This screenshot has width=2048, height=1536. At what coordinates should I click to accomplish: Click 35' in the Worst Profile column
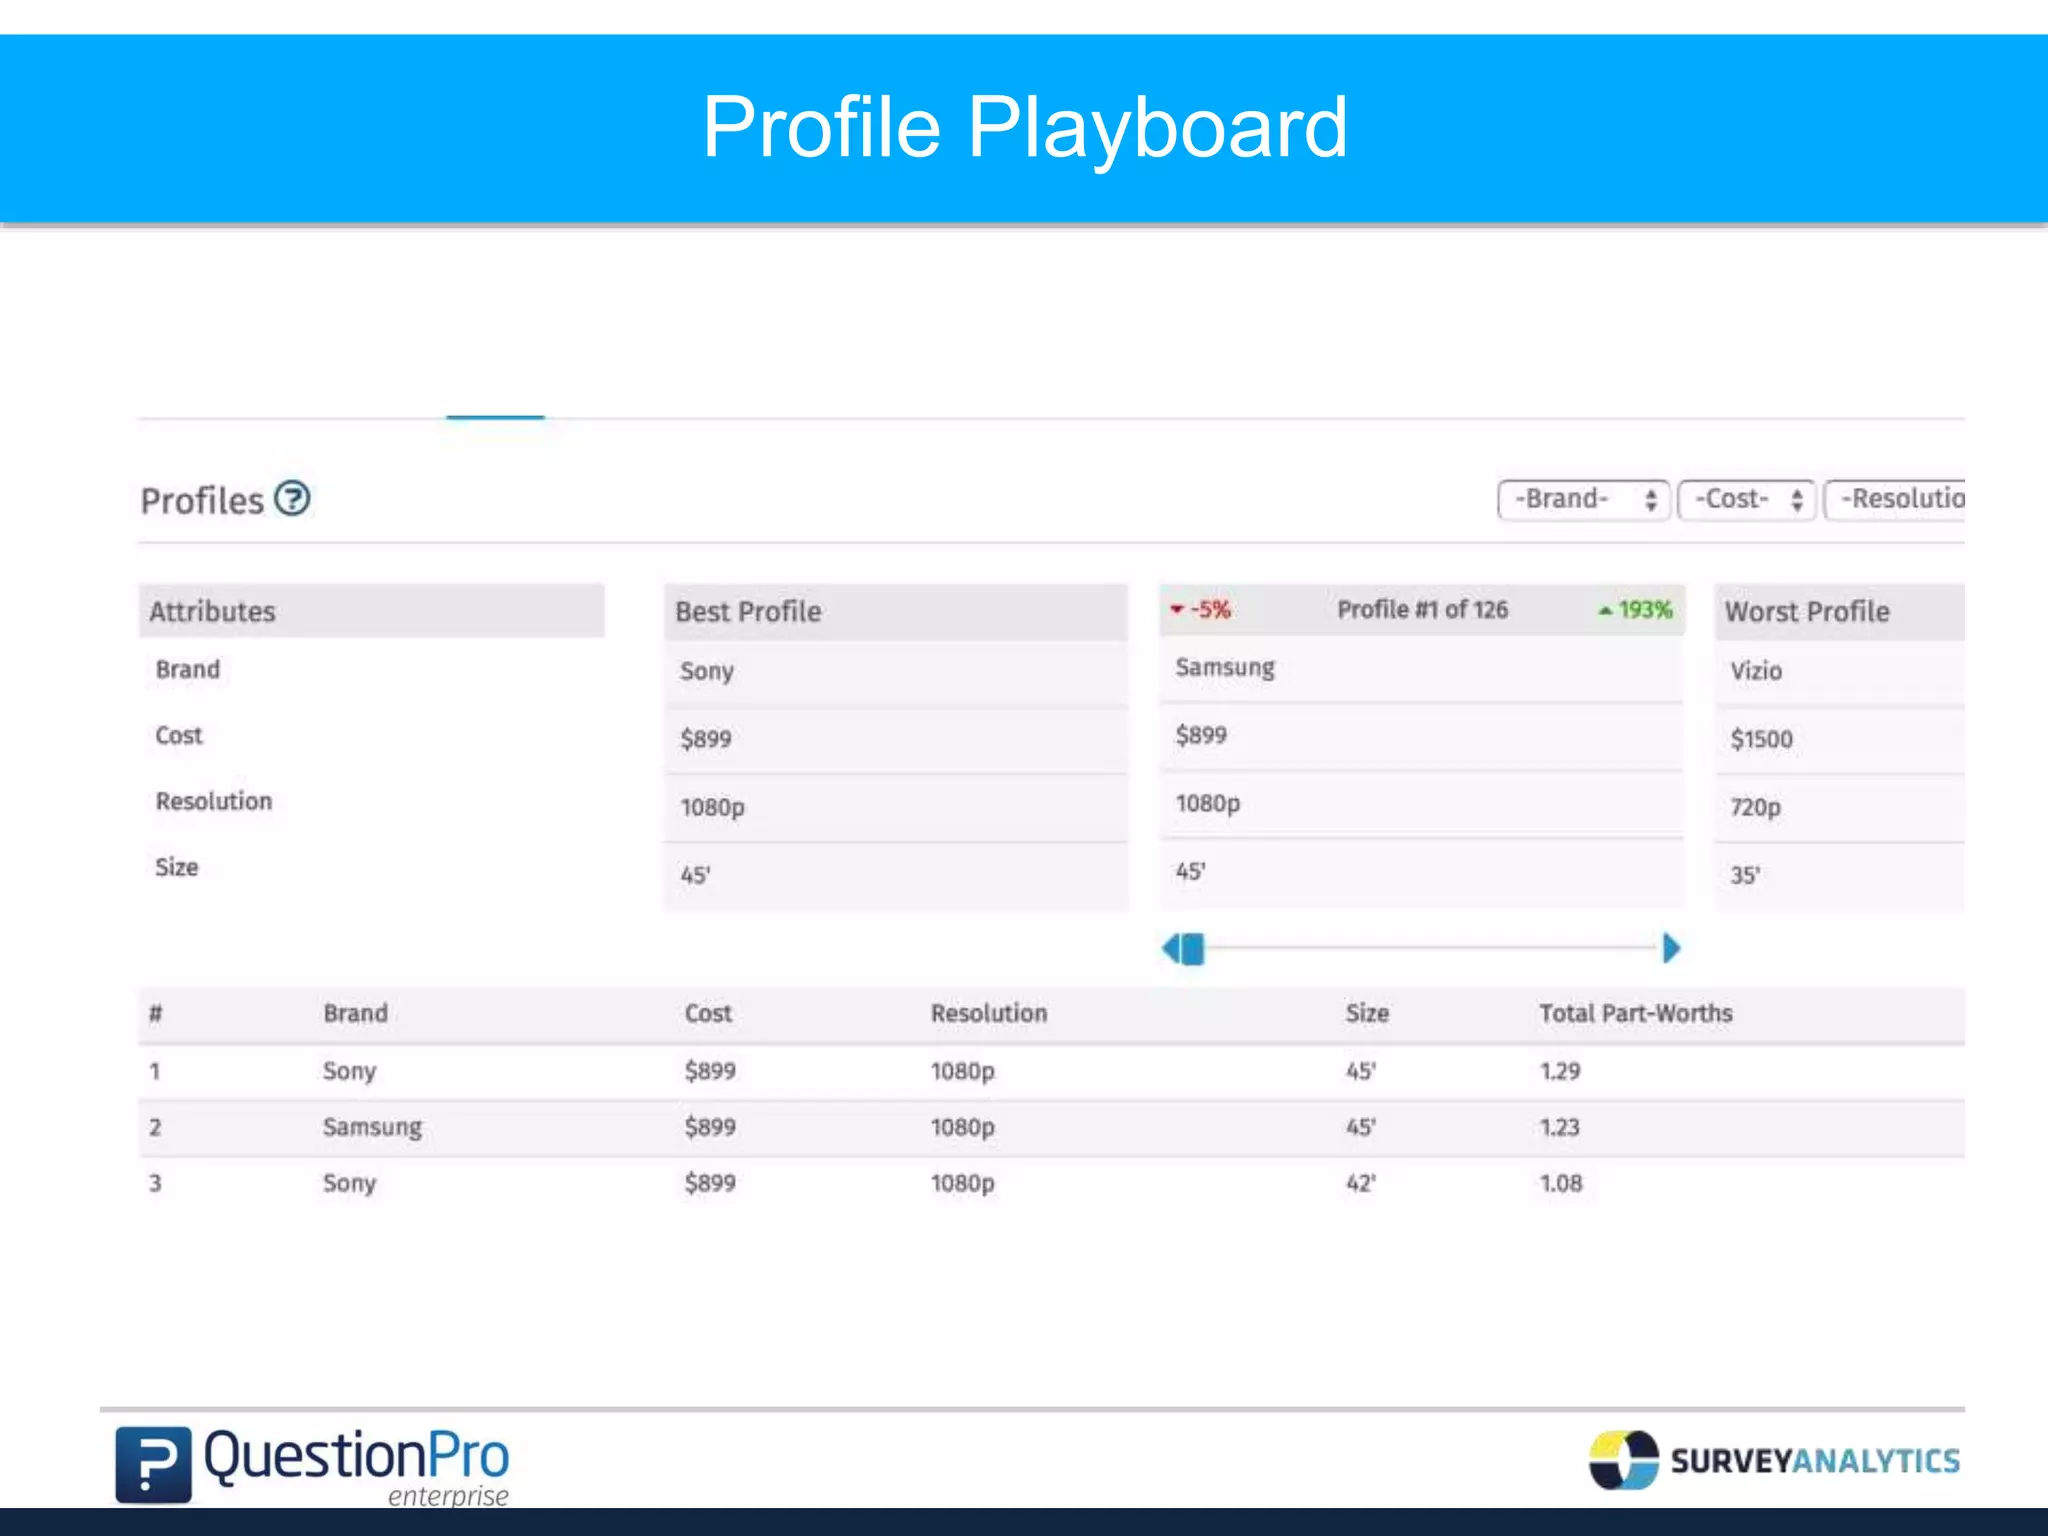click(x=1745, y=875)
